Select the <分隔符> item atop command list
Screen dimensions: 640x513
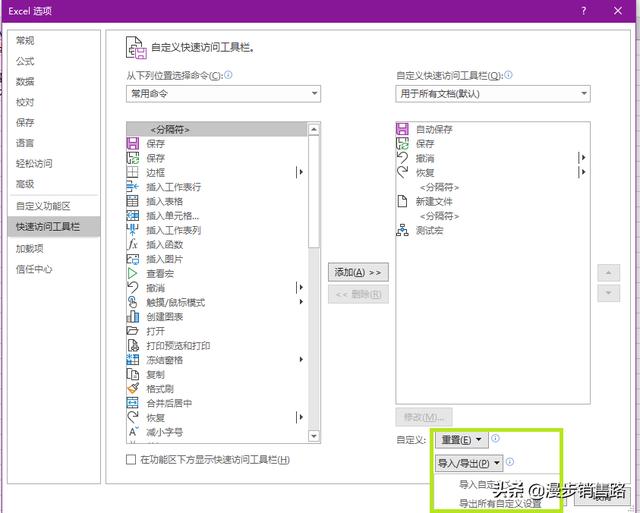(217, 129)
